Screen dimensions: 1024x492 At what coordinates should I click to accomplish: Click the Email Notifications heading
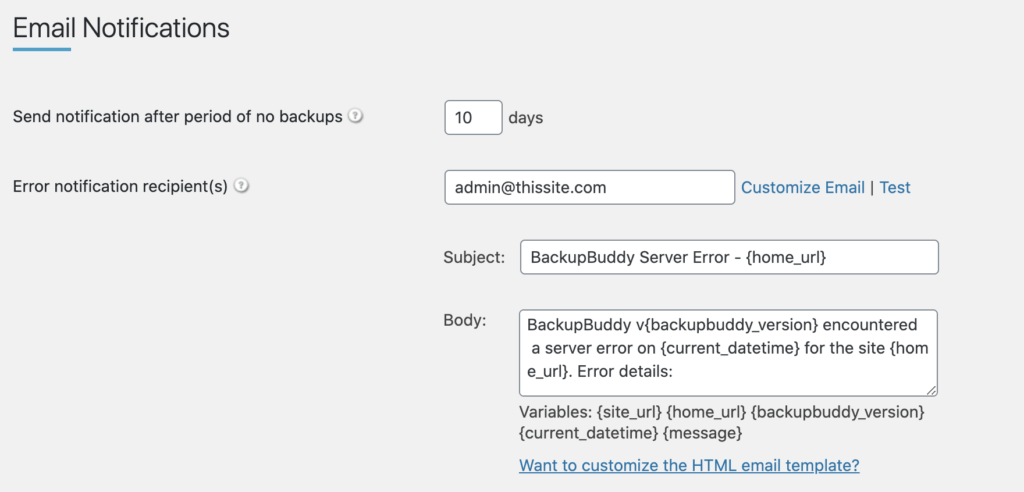pyautogui.click(x=121, y=29)
